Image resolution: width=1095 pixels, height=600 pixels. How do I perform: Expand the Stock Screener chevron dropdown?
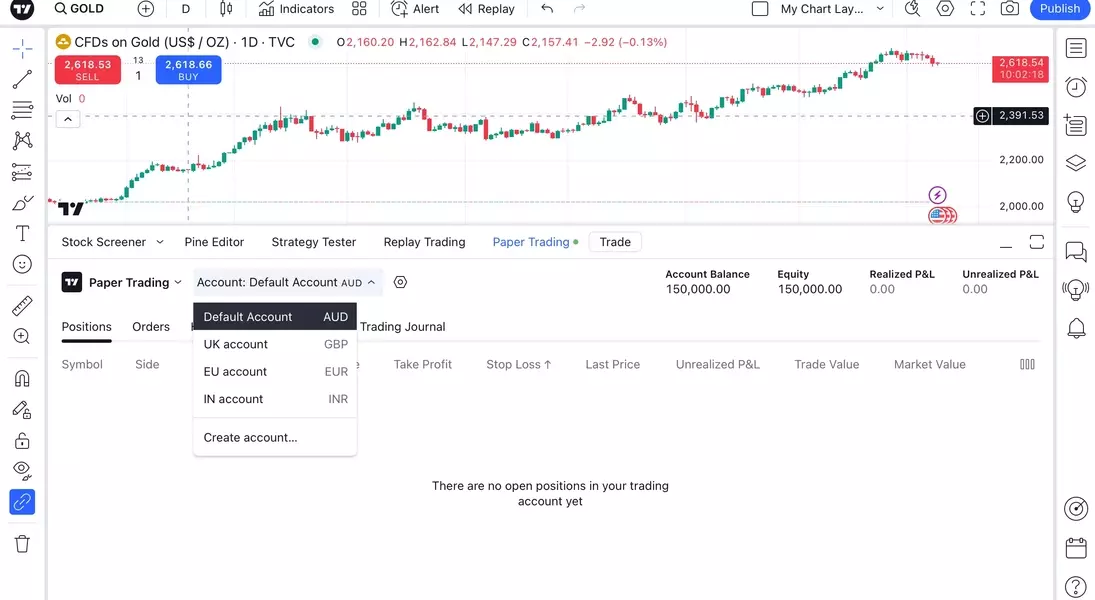(x=160, y=242)
